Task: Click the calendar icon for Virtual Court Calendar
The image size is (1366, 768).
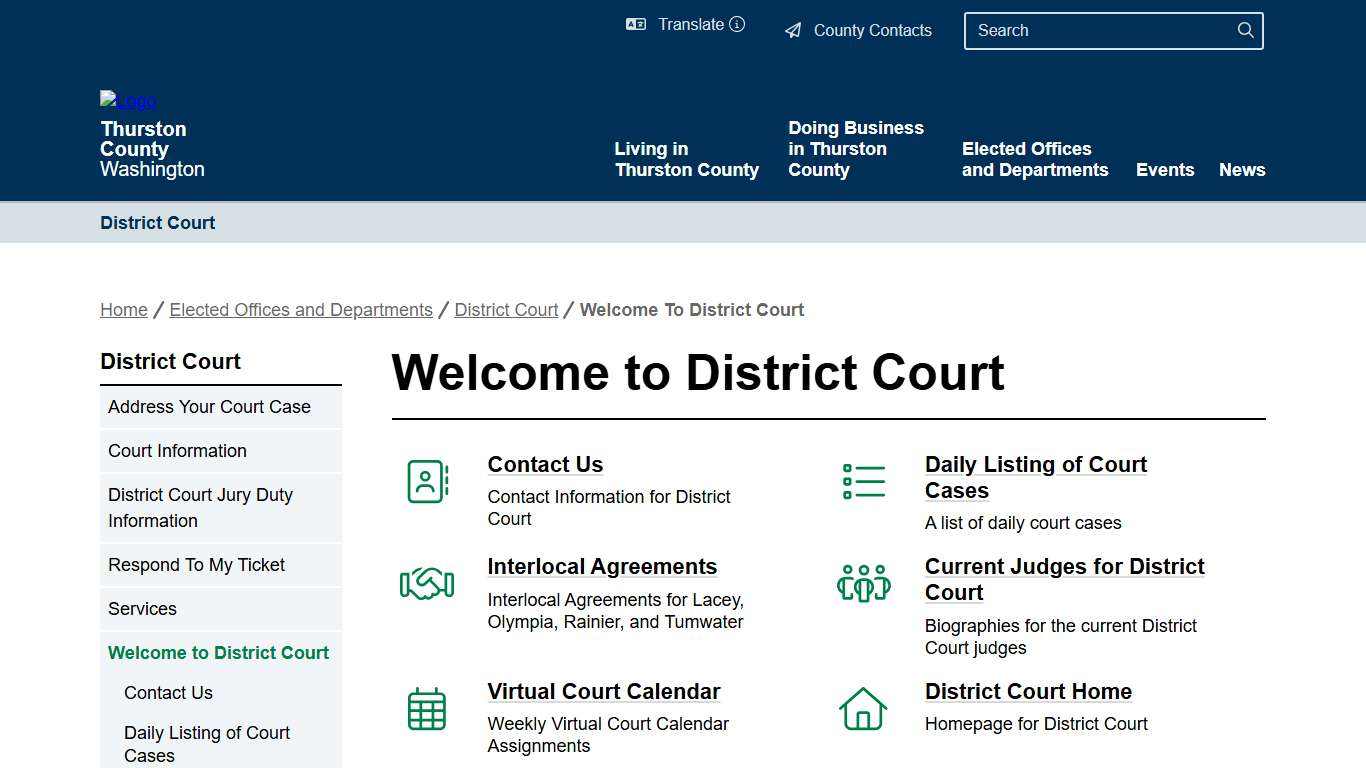Action: [427, 708]
